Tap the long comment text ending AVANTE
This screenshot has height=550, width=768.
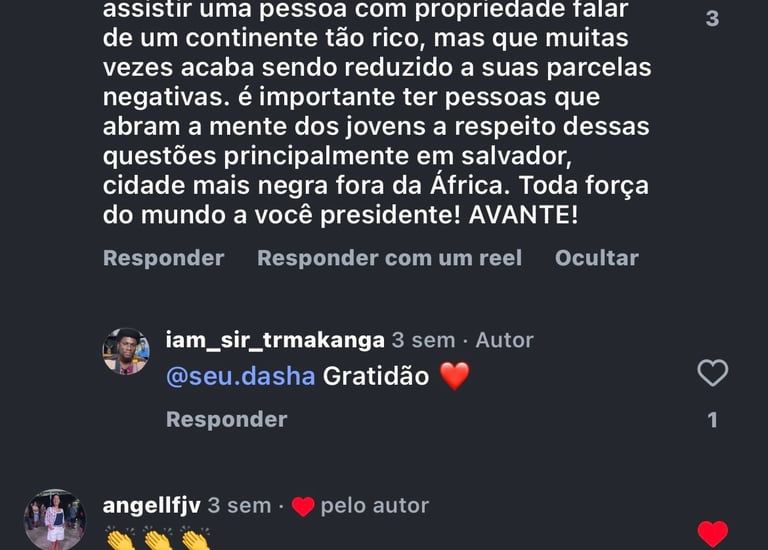click(x=375, y=127)
